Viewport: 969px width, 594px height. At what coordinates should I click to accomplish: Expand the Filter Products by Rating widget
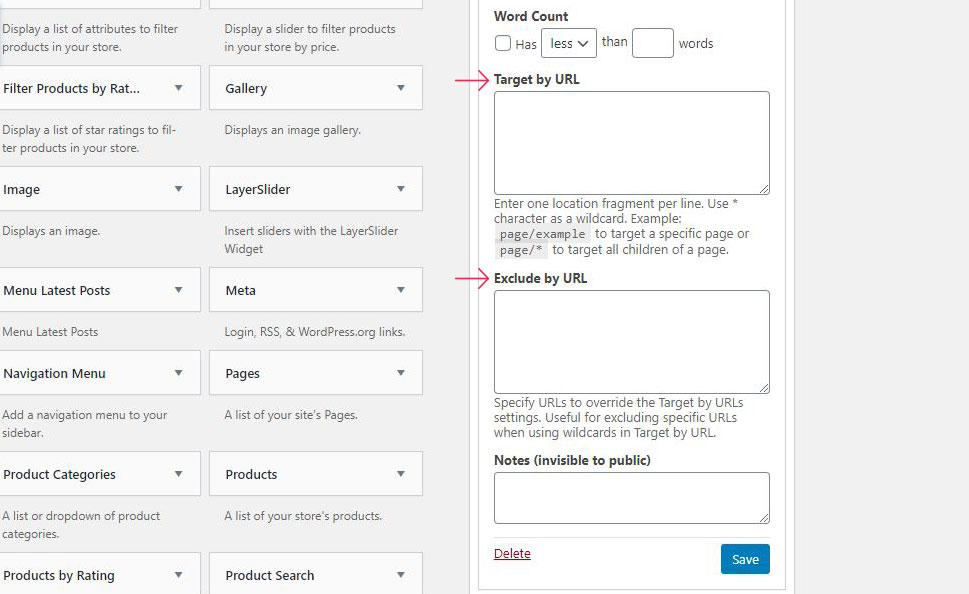coord(179,88)
